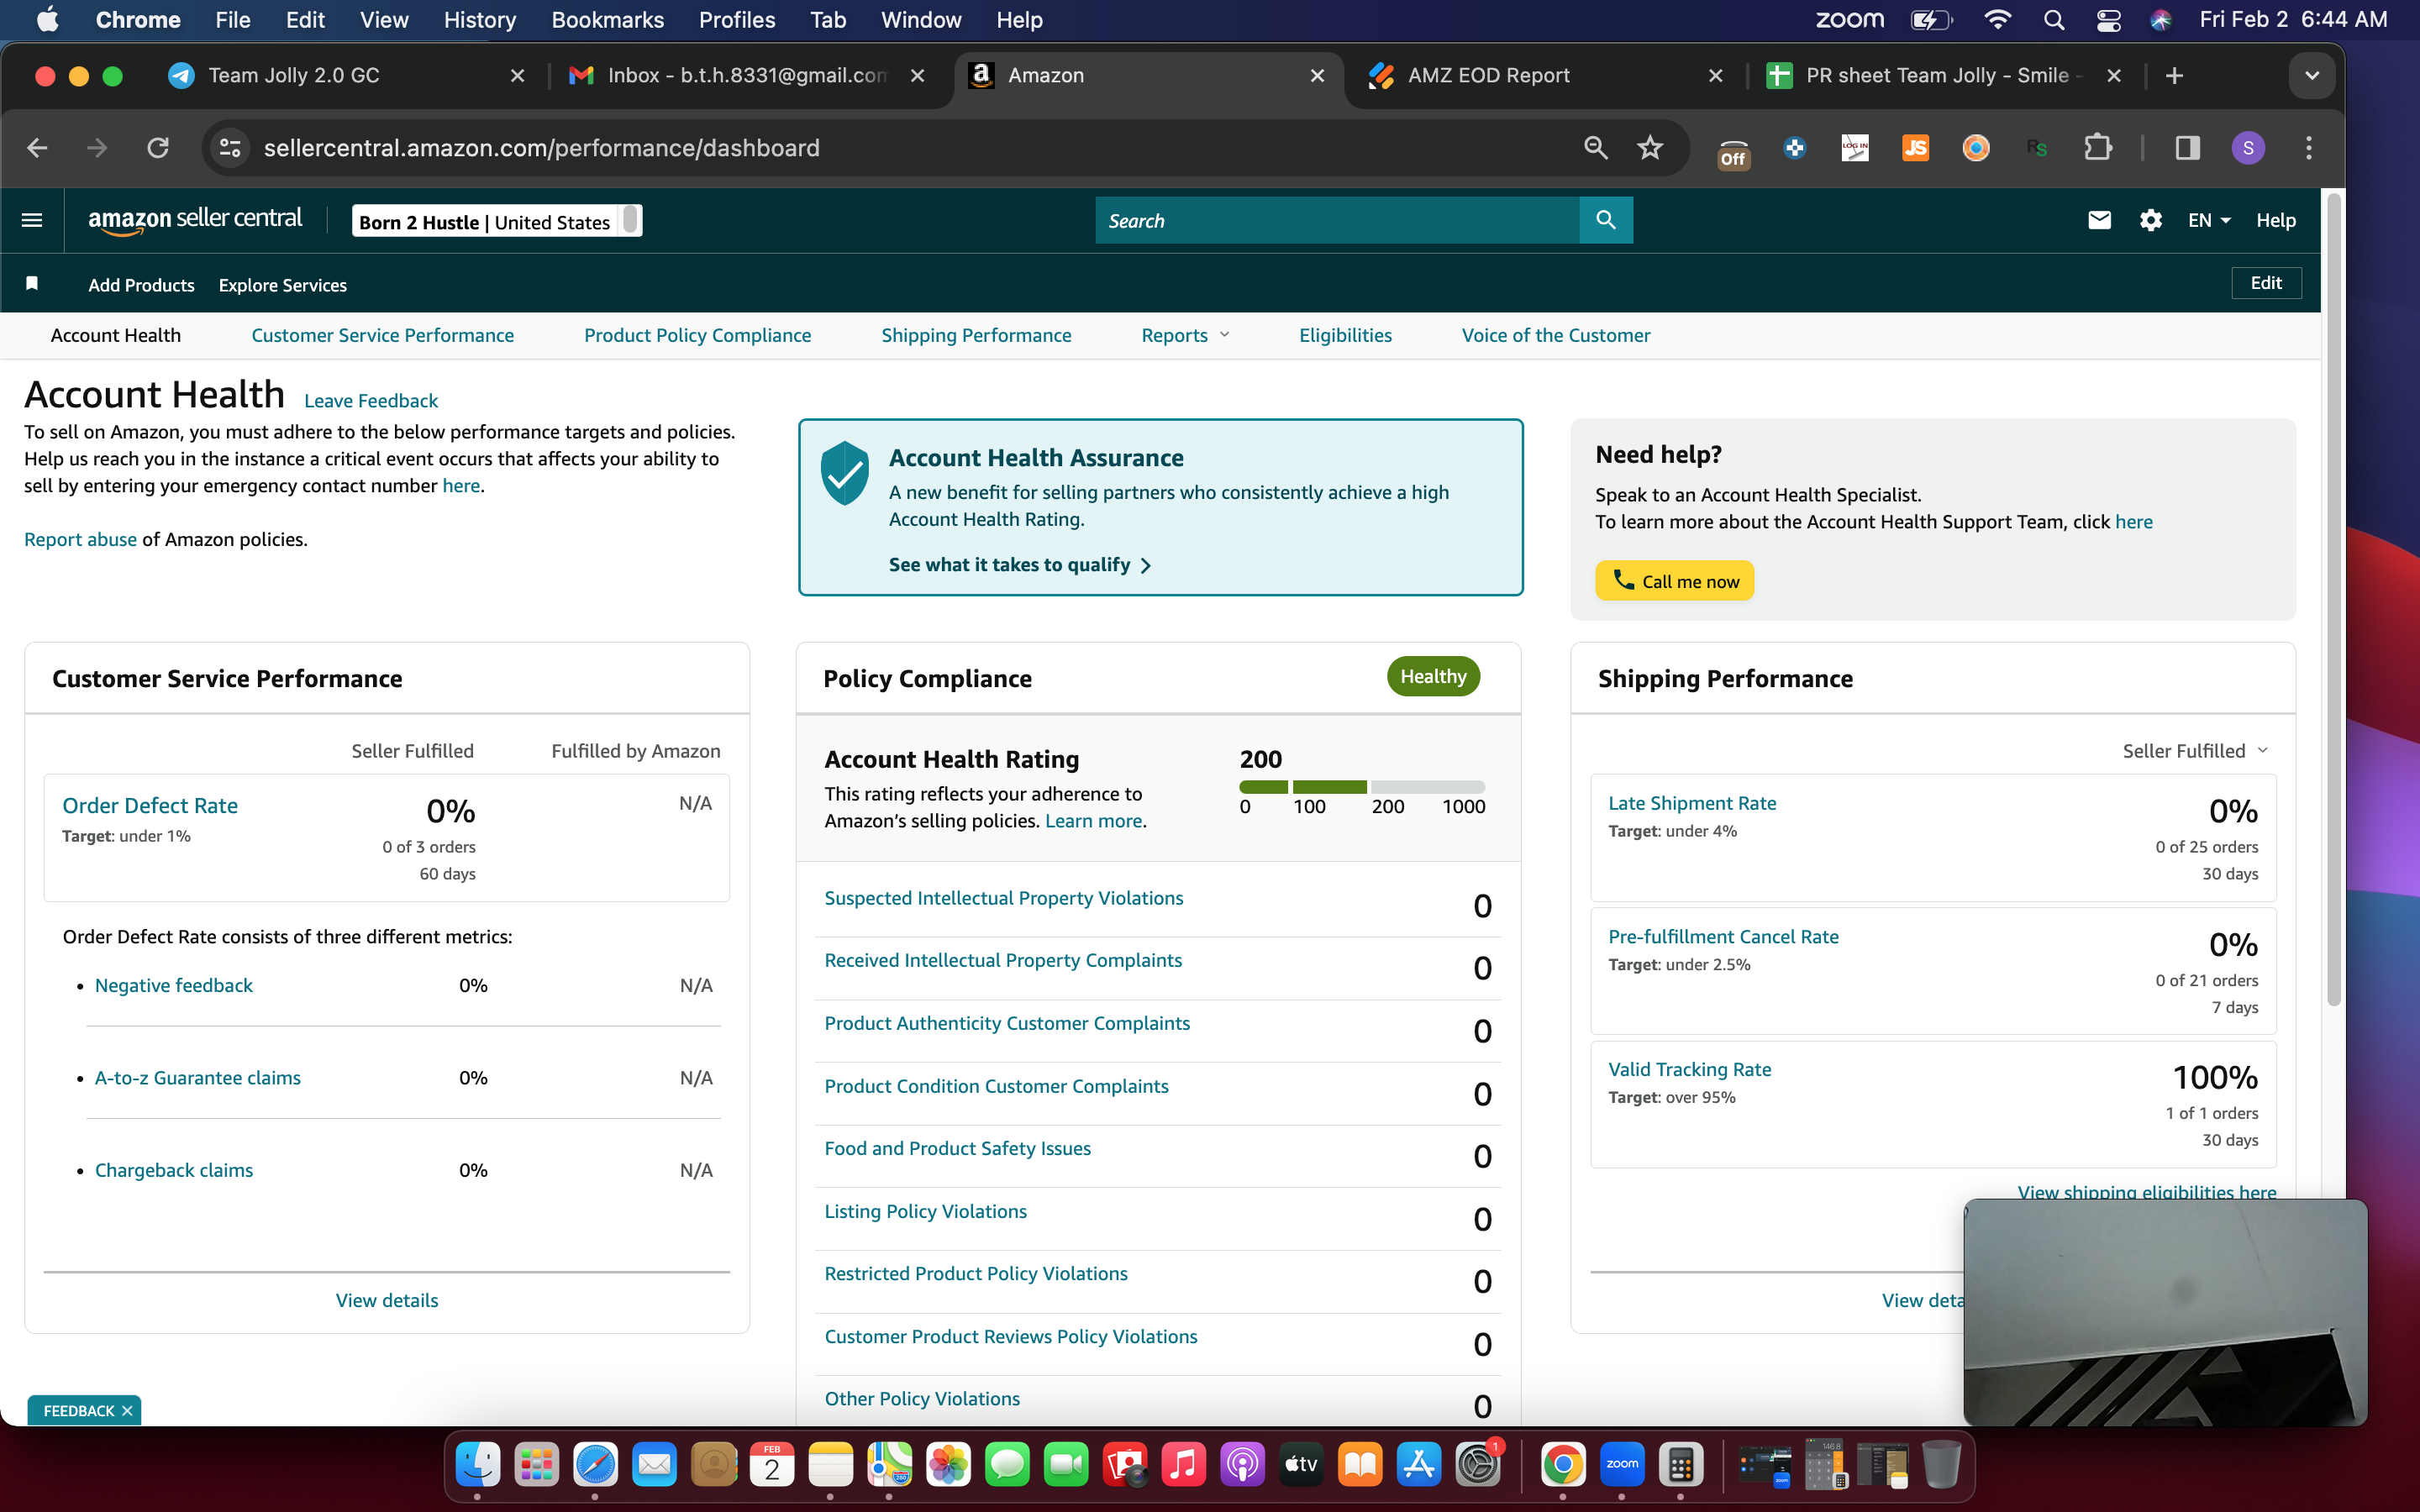Screen dimensions: 2420x1512
Task: Click the bookmark flag icon
Action: (32, 284)
